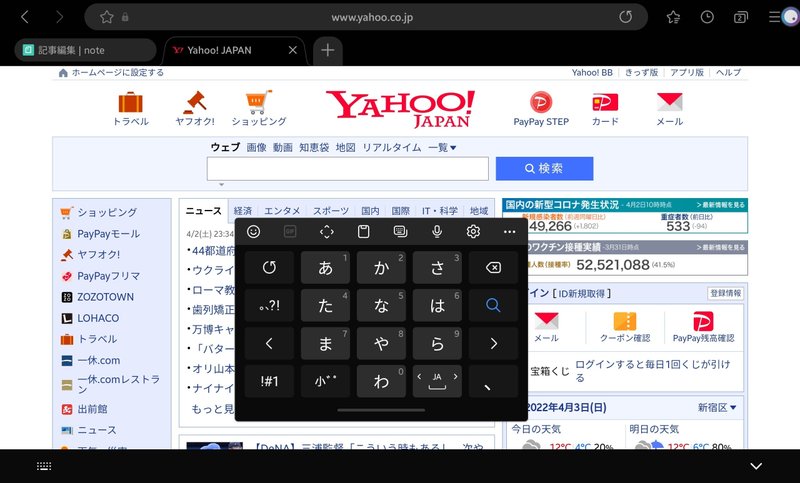Open the bookmarks list icon
Viewport: 800px width, 483px height.
(x=673, y=17)
